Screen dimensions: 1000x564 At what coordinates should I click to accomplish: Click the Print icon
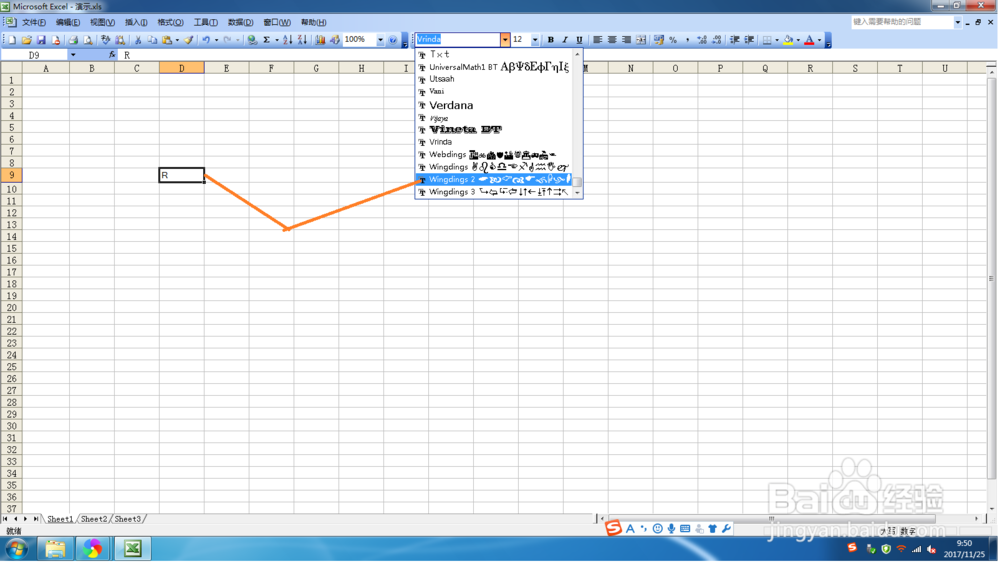pos(73,40)
